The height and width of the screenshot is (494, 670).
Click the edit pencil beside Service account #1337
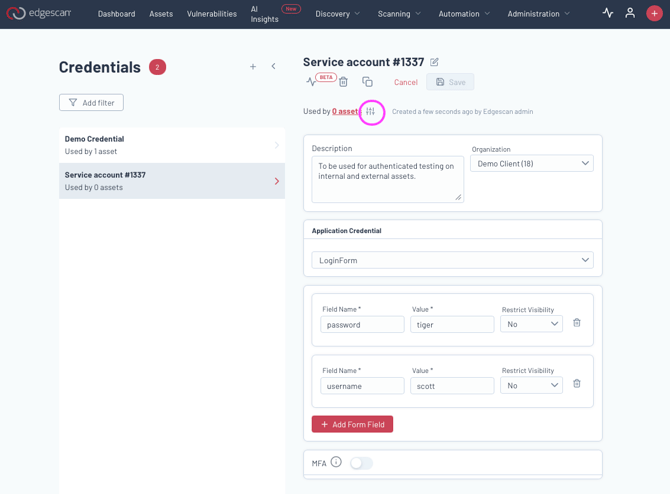(x=434, y=62)
